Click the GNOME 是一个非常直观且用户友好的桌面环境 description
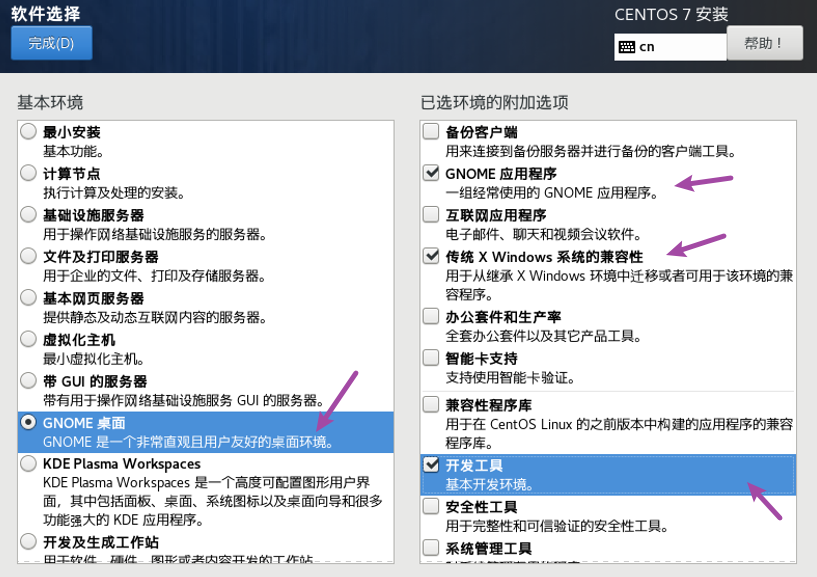The height and width of the screenshot is (577, 817). (188, 442)
